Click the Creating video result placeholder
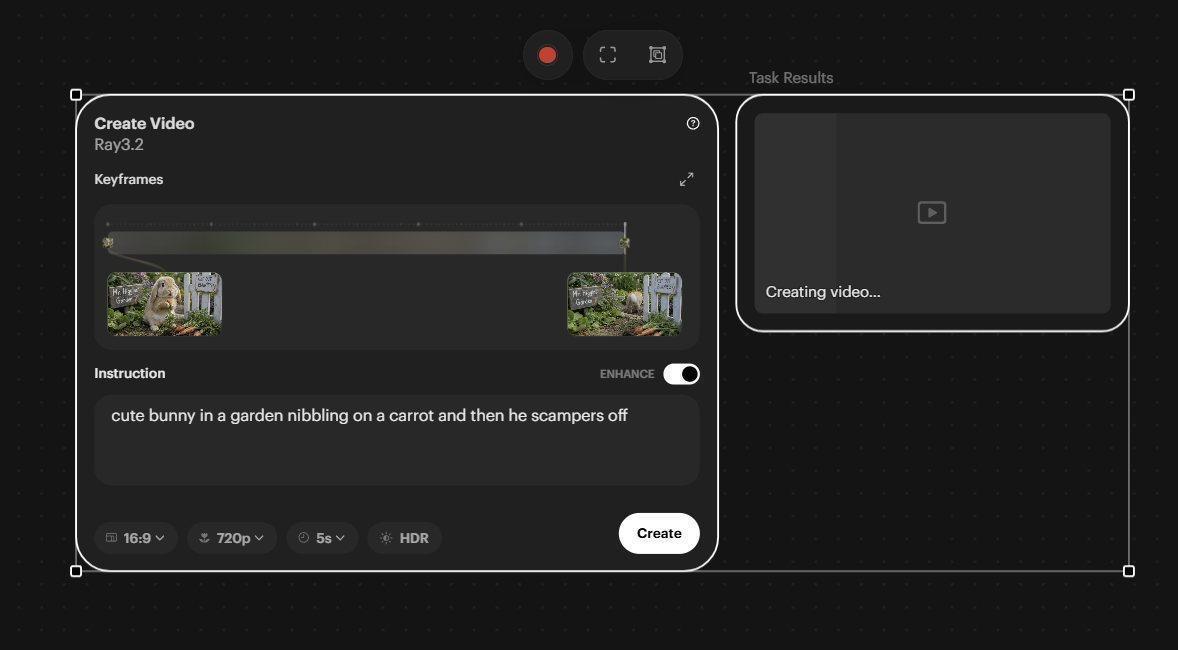 (932, 213)
